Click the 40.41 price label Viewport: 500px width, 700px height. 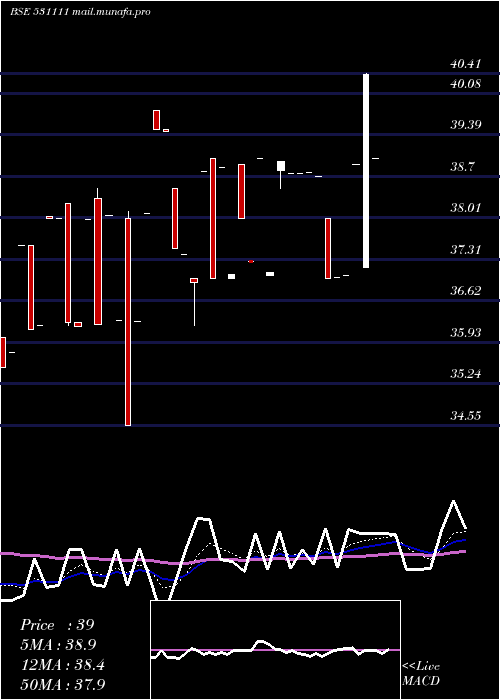[466, 64]
